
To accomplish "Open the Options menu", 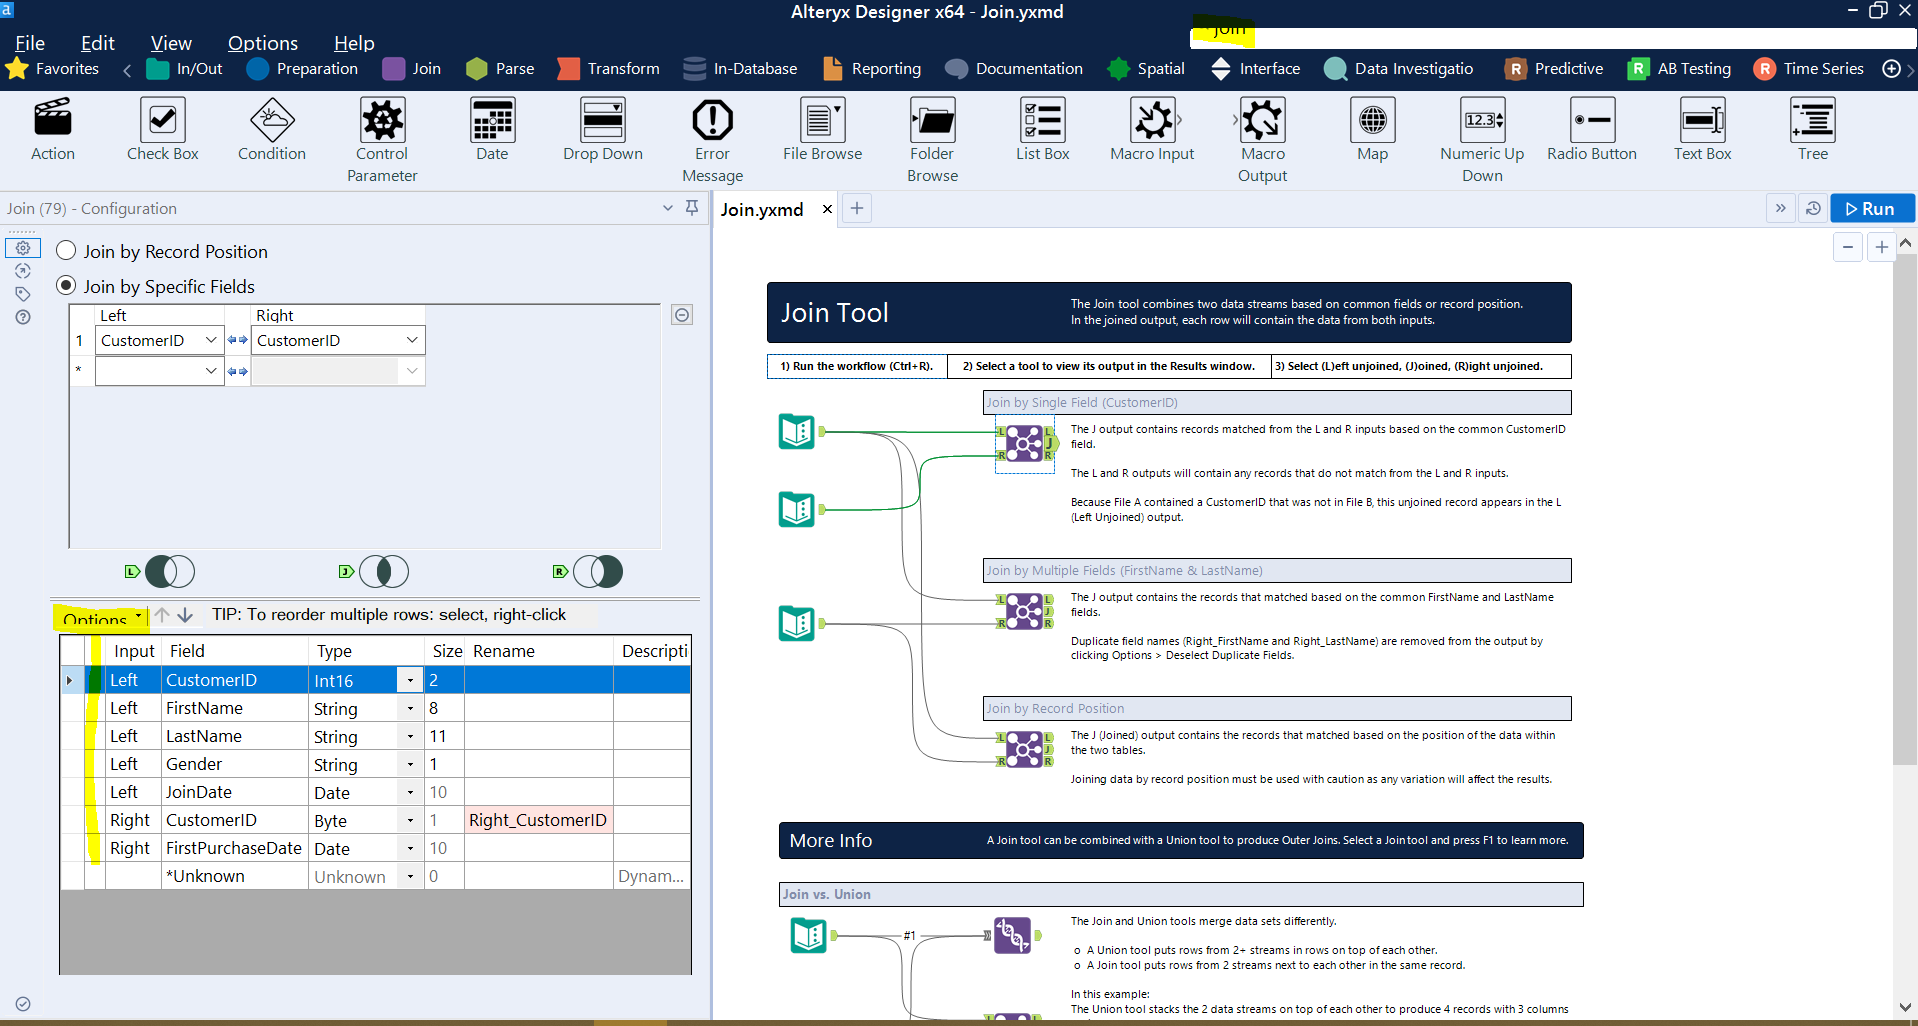I will click(262, 43).
